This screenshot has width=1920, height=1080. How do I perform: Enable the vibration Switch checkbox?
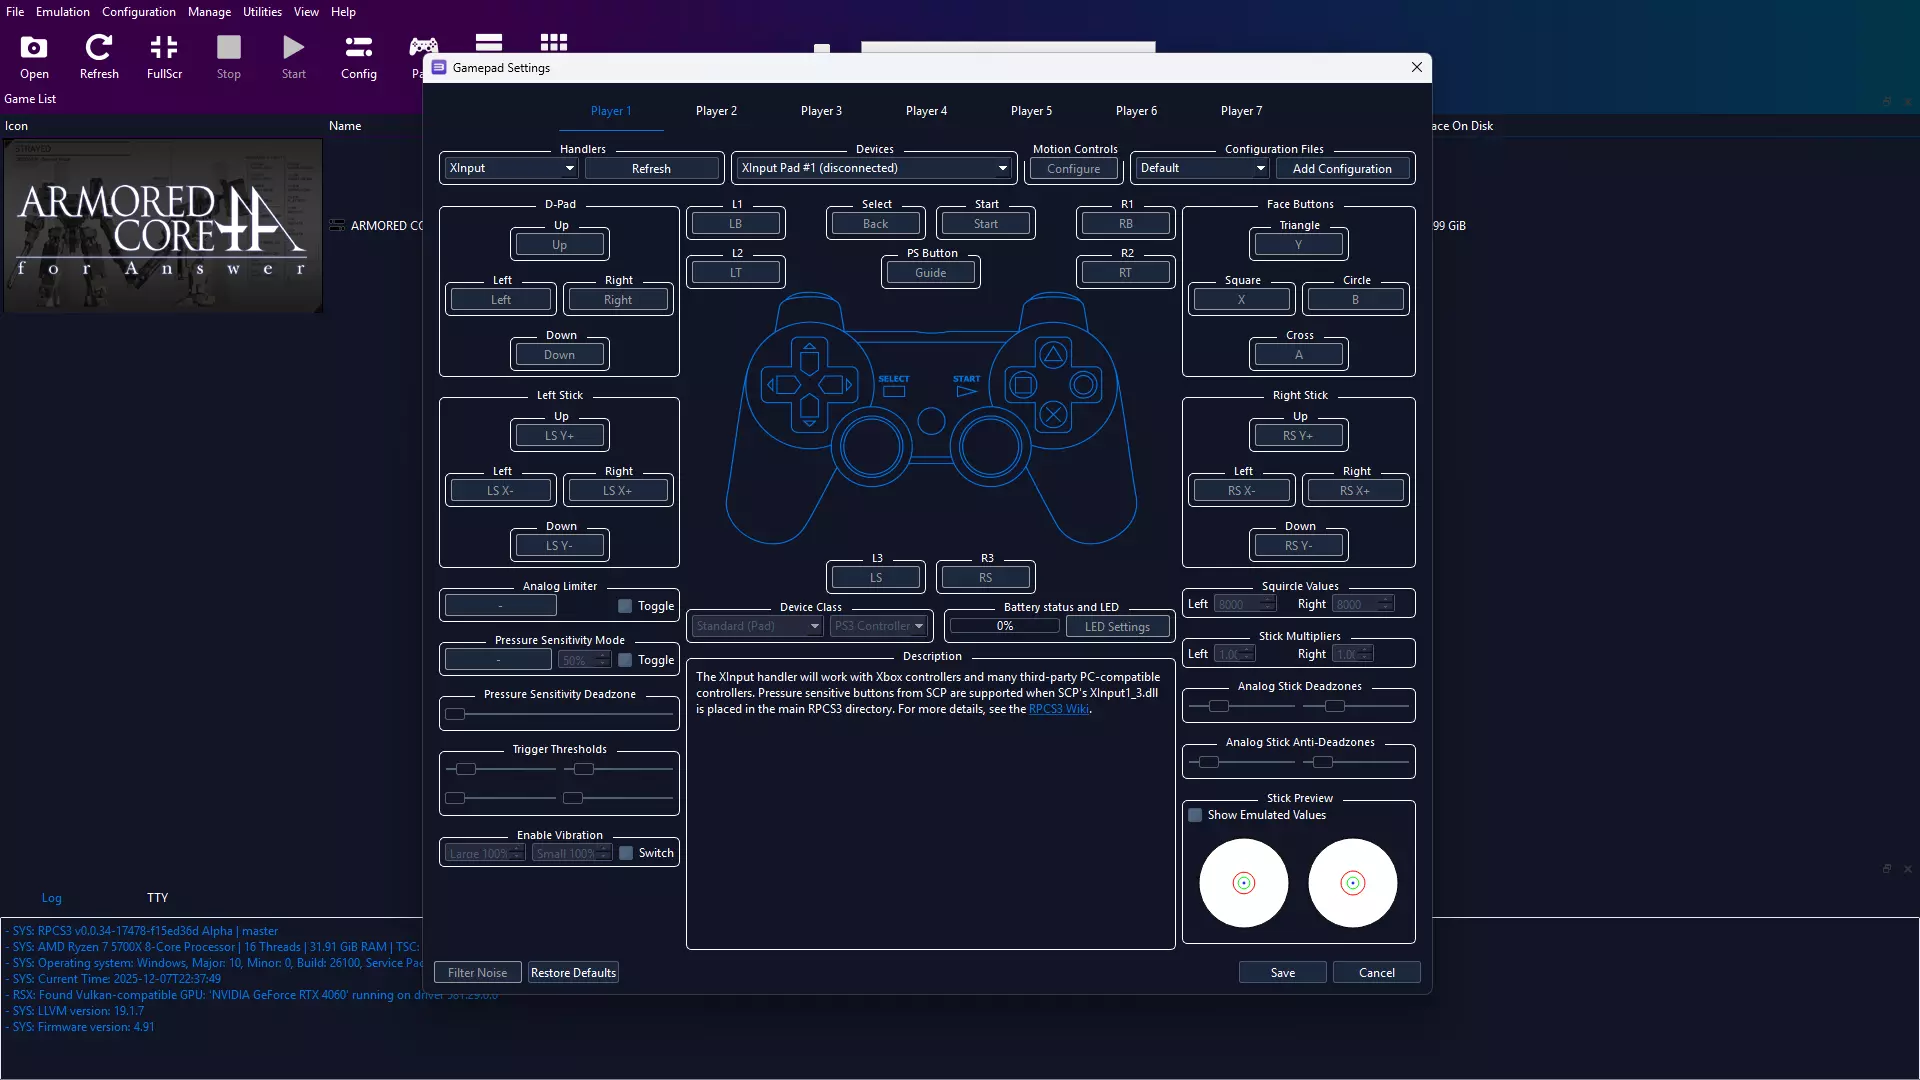626,853
